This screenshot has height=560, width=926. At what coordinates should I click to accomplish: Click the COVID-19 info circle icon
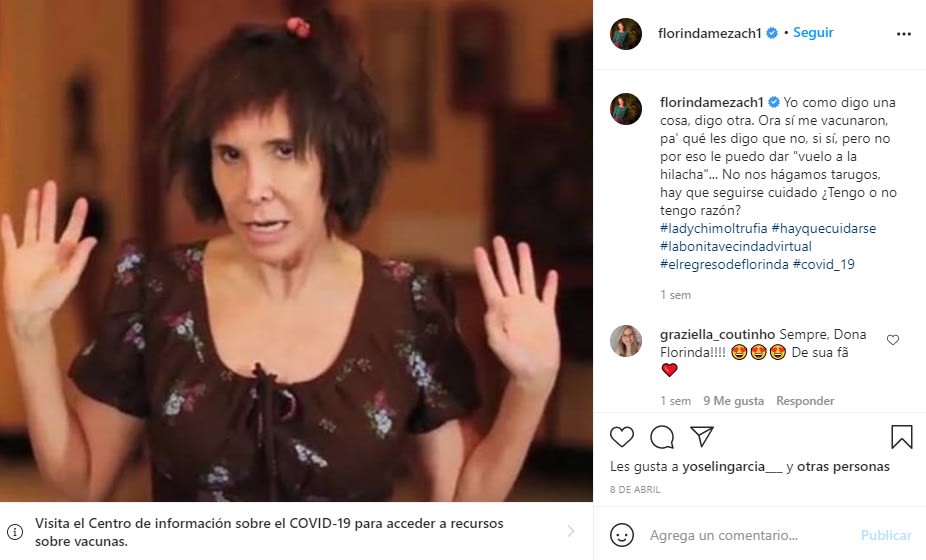click(15, 532)
